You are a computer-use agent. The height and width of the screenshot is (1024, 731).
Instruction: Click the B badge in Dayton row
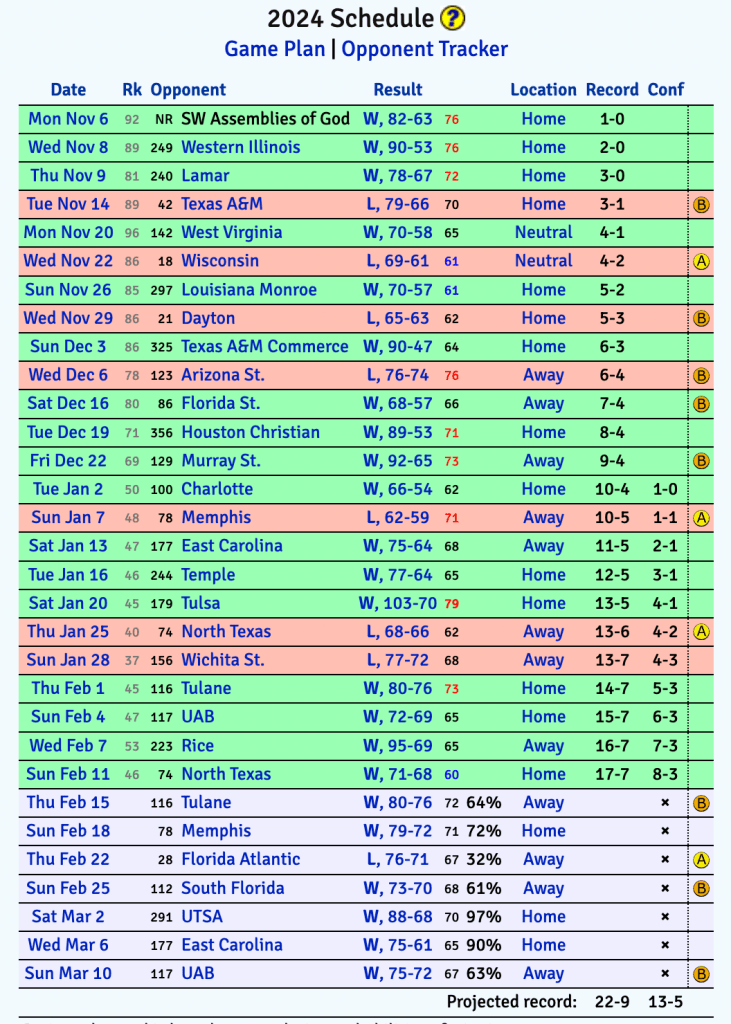click(701, 319)
